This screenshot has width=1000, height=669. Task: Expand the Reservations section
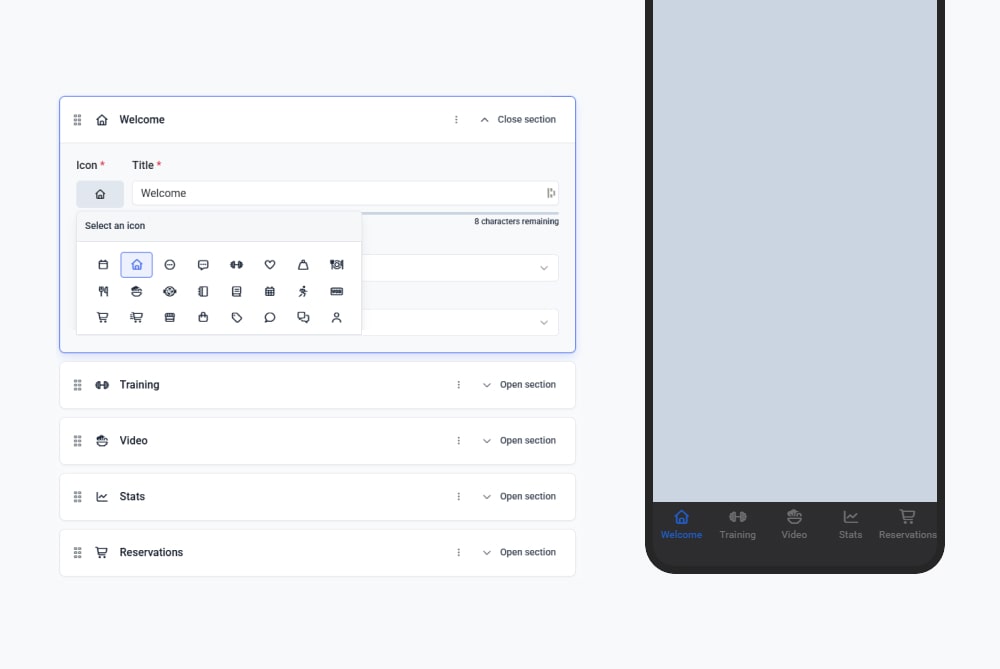tap(519, 552)
